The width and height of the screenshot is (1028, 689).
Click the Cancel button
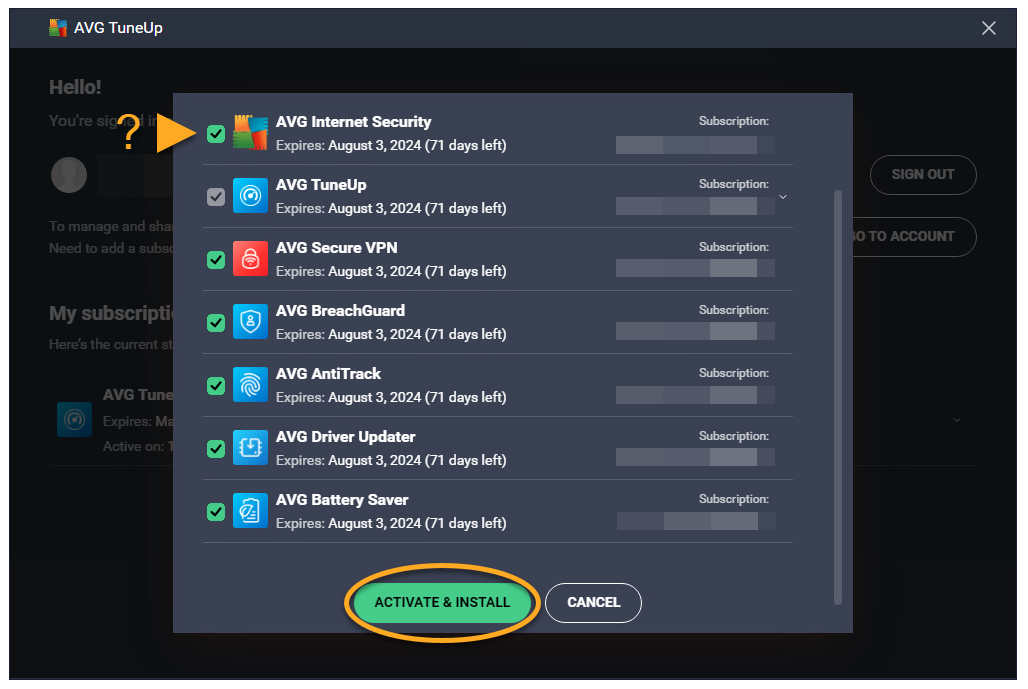click(x=593, y=602)
